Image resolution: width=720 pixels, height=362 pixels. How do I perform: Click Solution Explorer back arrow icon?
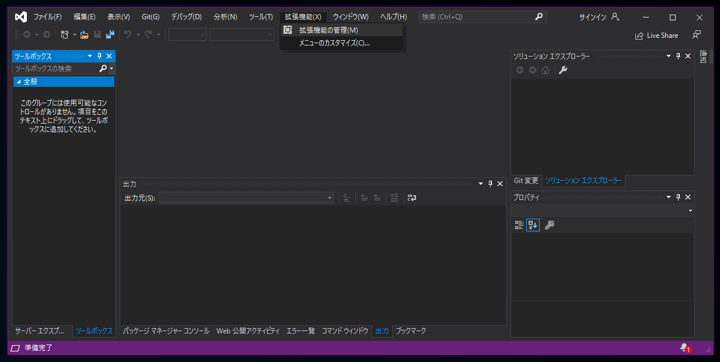click(520, 70)
